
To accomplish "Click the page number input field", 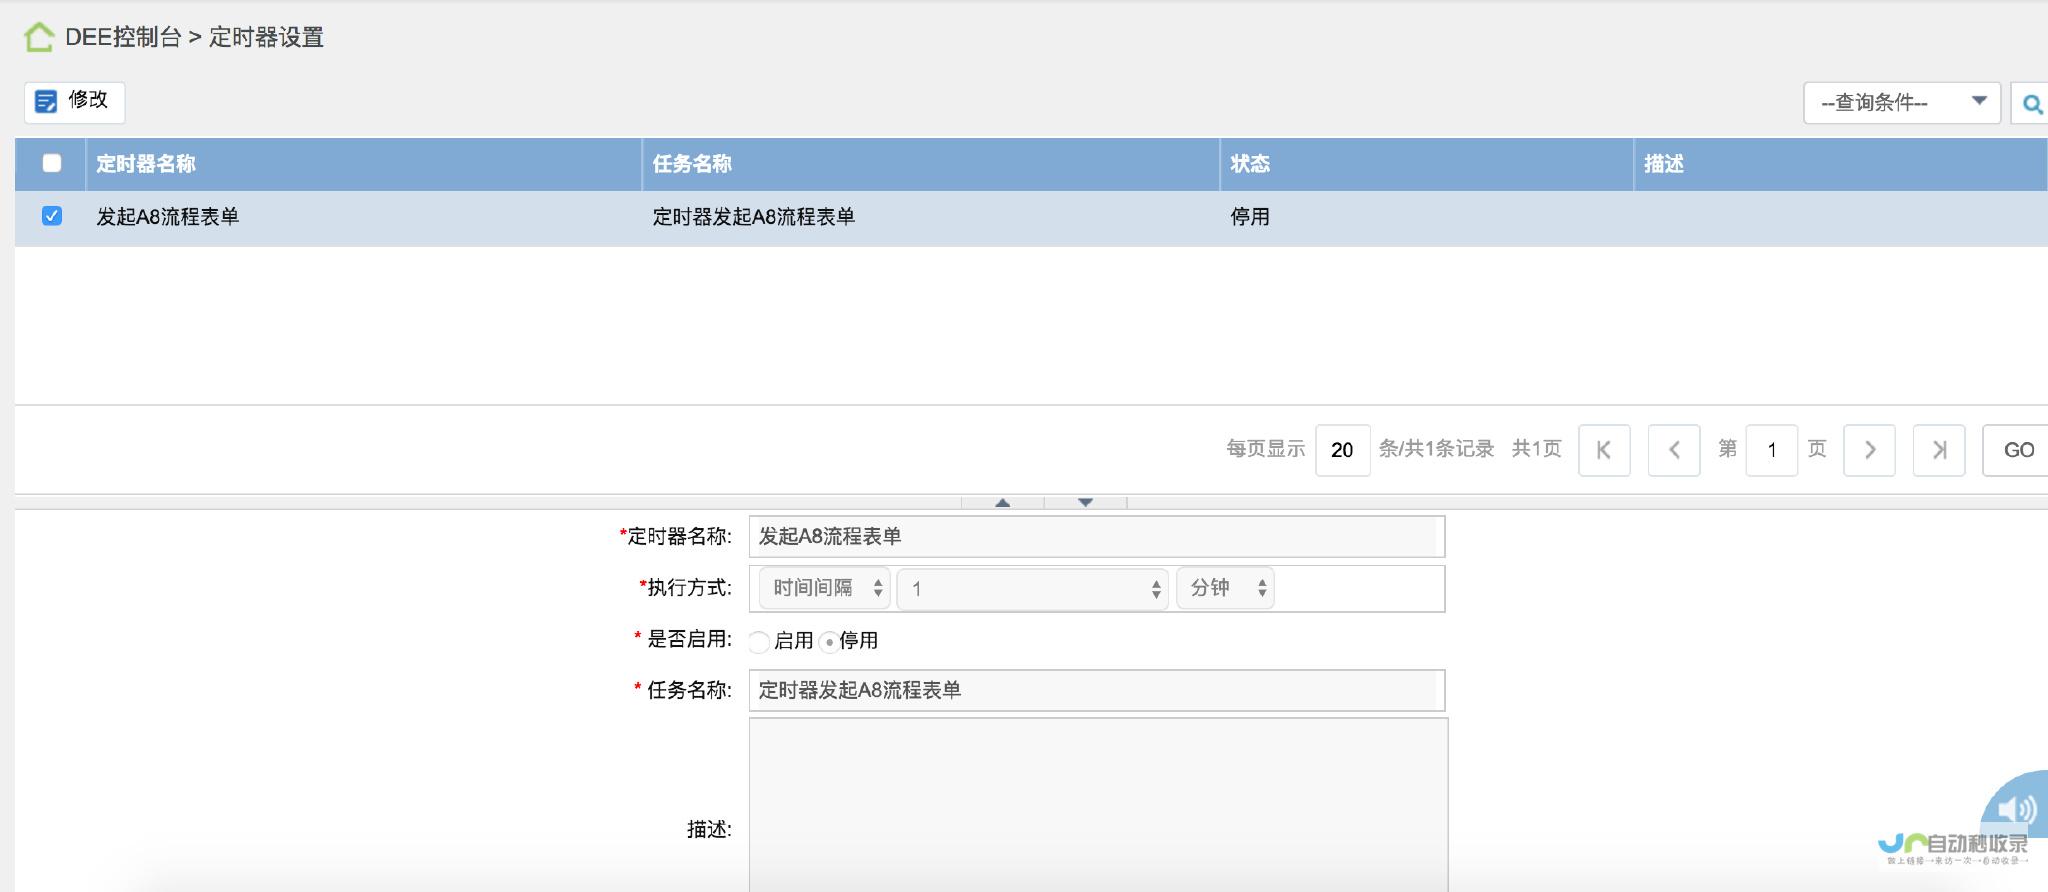I will click(x=1771, y=450).
